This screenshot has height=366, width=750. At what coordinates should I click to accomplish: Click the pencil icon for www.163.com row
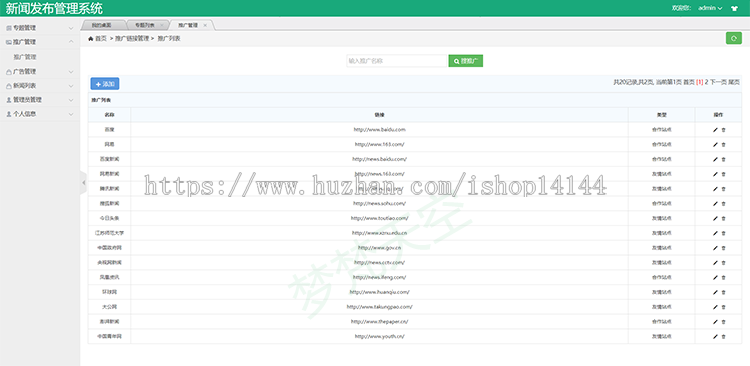click(x=715, y=144)
